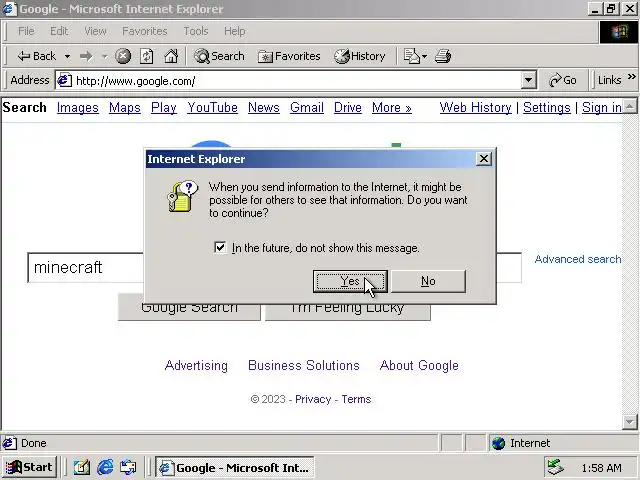The image size is (640, 480).
Task: Click the page icon in address bar
Action: (64, 80)
